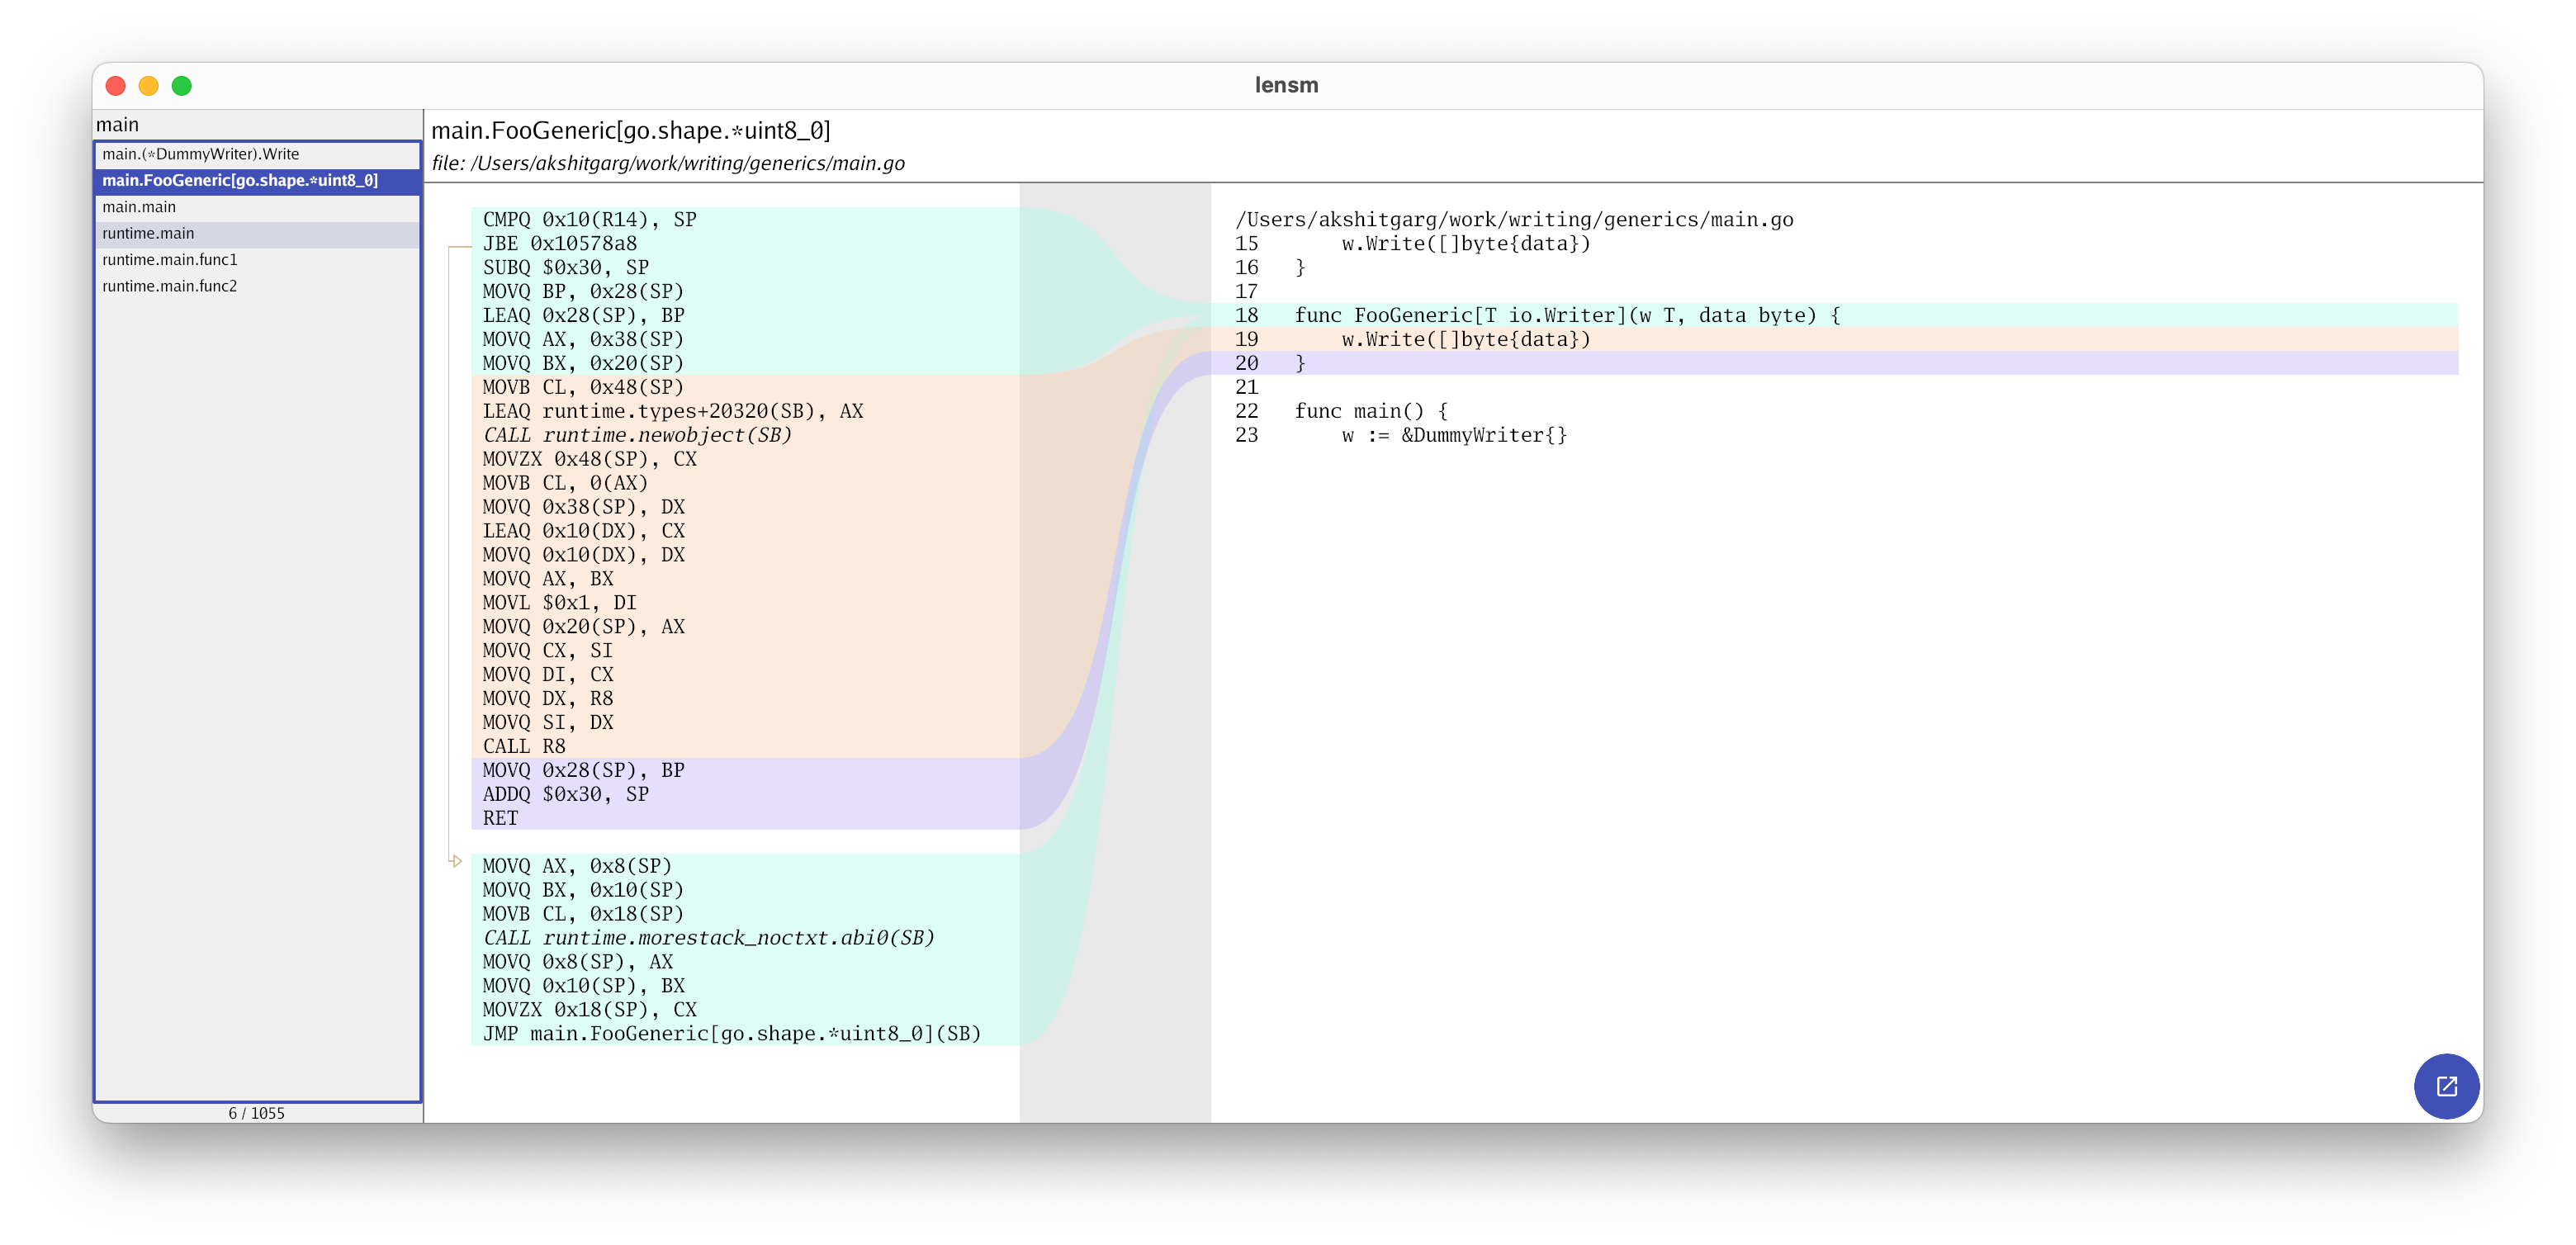The height and width of the screenshot is (1245, 2576).
Task: Click MOVL $0x1, DI instruction
Action: (x=560, y=603)
